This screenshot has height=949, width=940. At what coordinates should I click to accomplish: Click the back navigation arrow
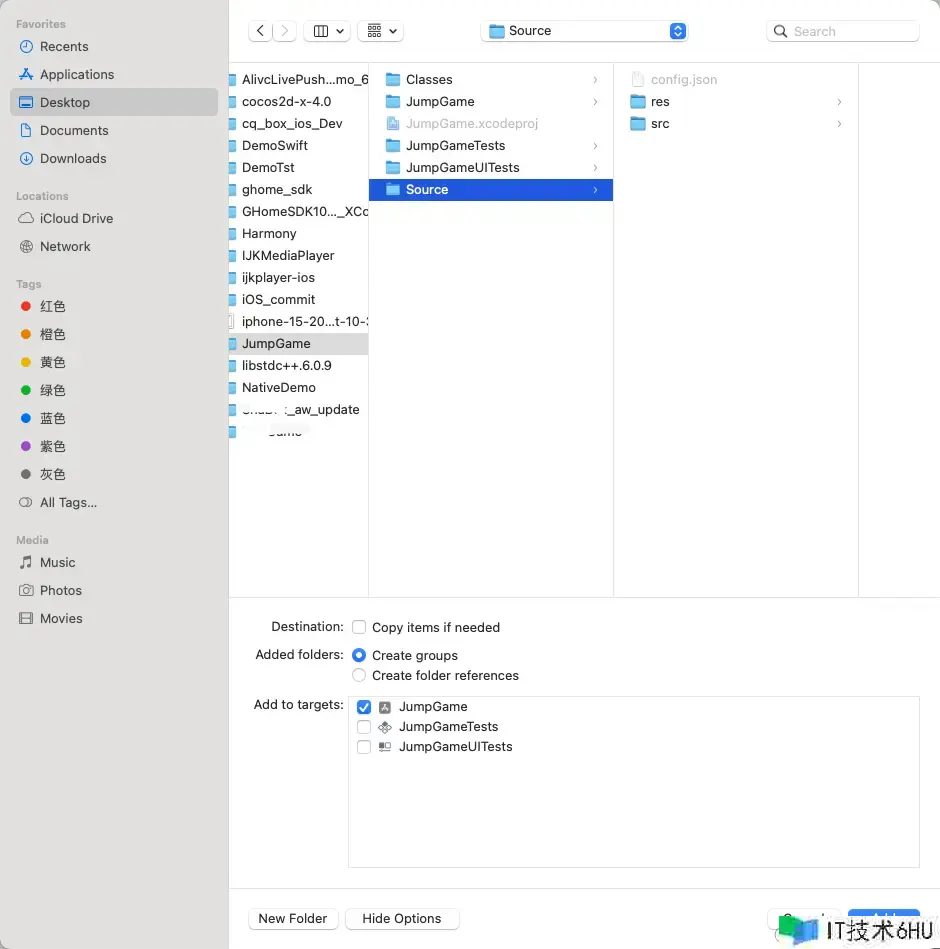click(x=260, y=31)
